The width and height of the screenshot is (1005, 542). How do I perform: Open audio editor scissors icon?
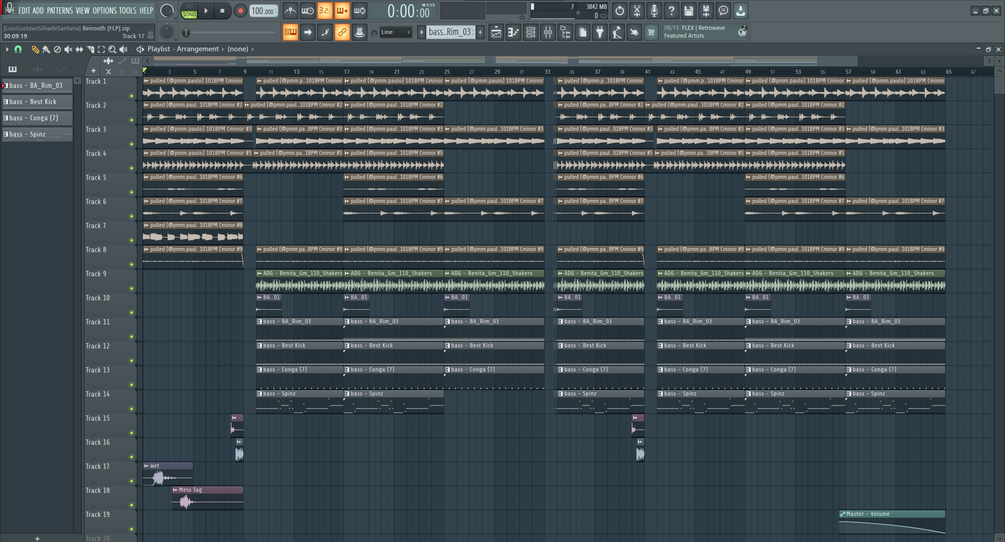tap(636, 11)
